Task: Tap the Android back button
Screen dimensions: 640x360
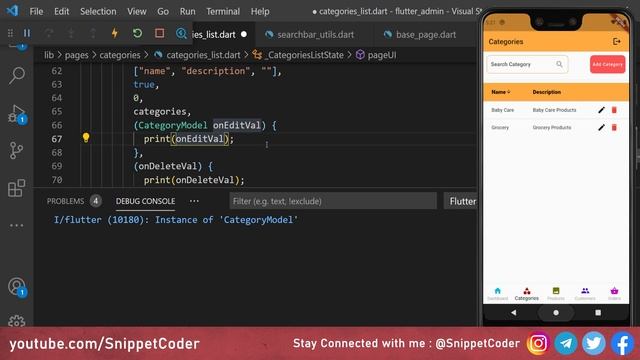Action: click(513, 313)
